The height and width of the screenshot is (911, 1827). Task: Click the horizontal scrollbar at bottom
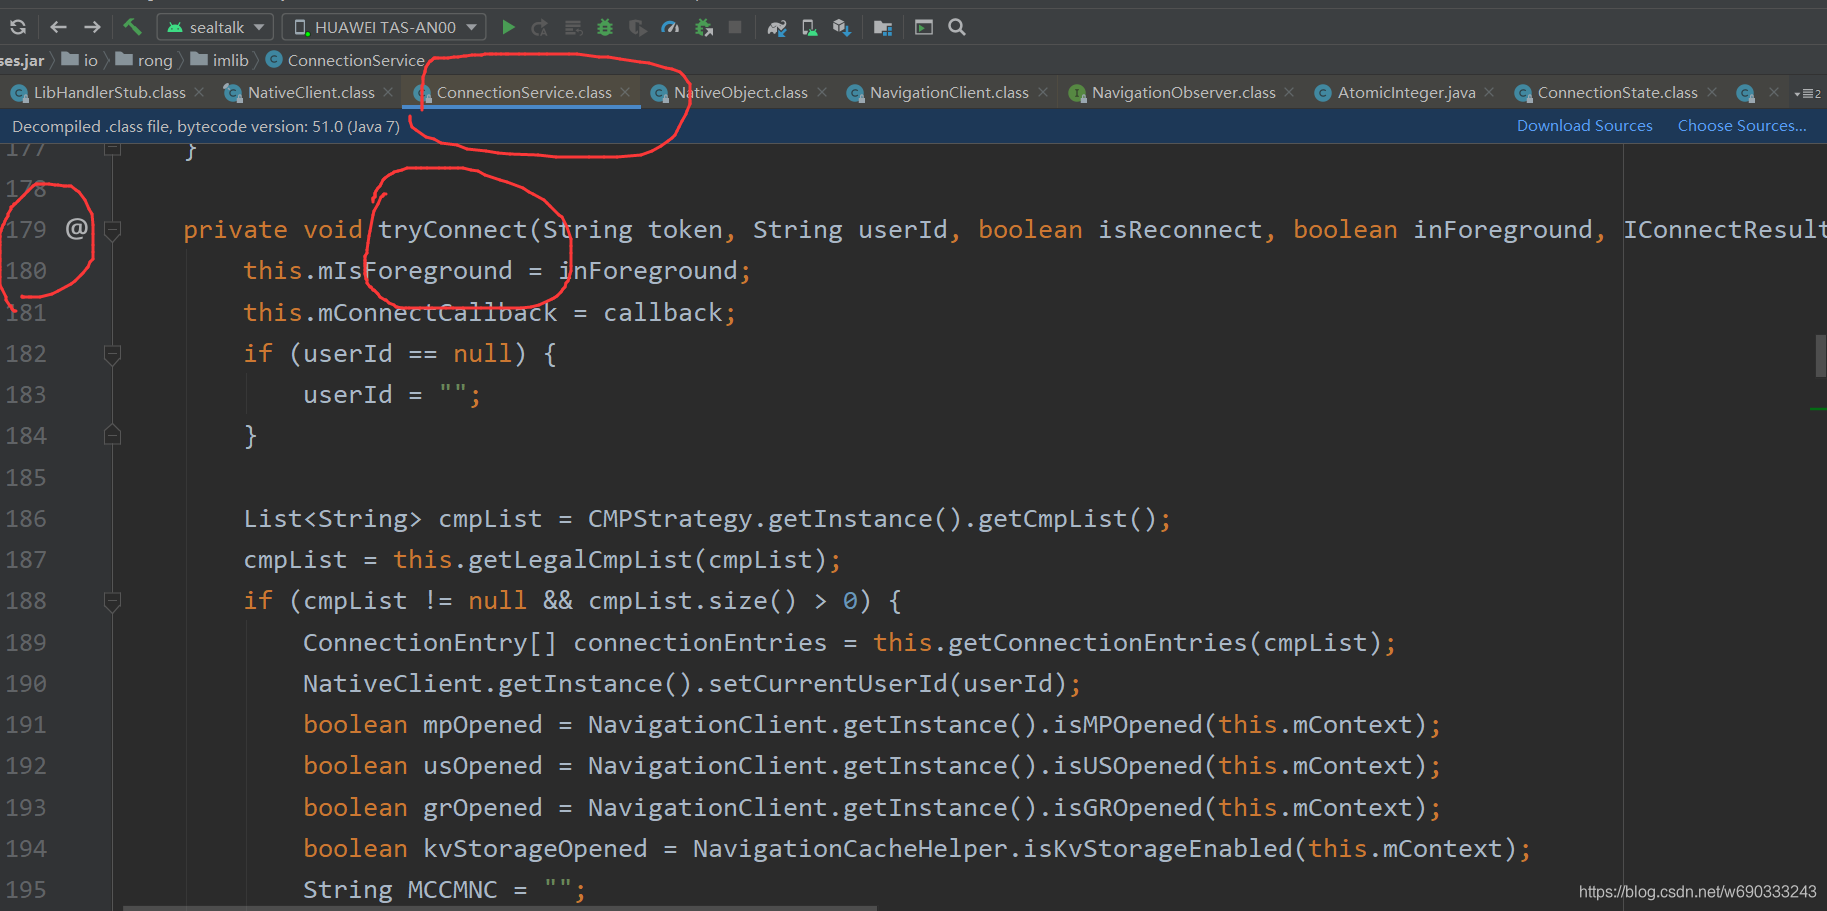(500, 908)
